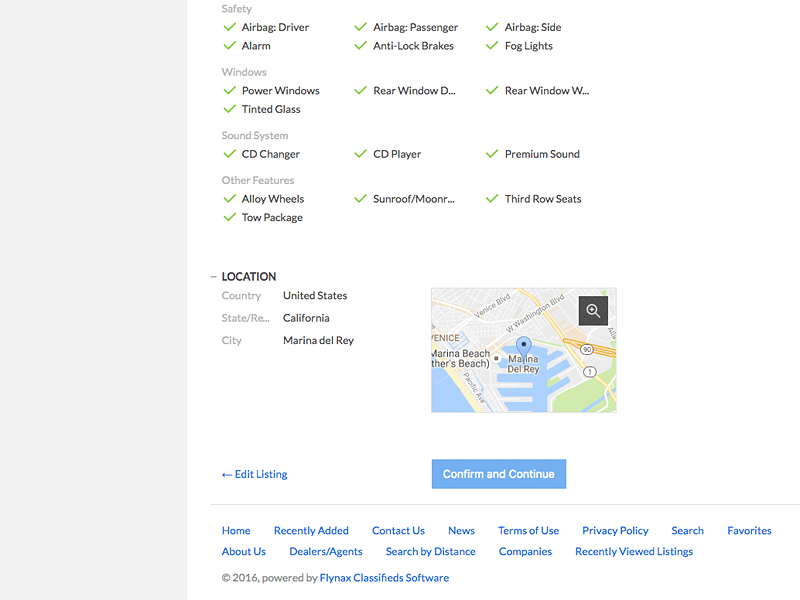The width and height of the screenshot is (800, 600).
Task: Click the checkmark beside Sunroof/Moonr...
Action: (x=361, y=198)
